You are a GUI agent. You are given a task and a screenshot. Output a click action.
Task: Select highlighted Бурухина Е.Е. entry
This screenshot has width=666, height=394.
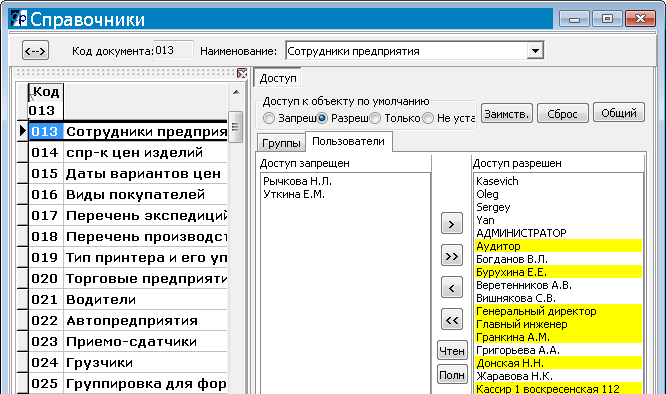[559, 272]
